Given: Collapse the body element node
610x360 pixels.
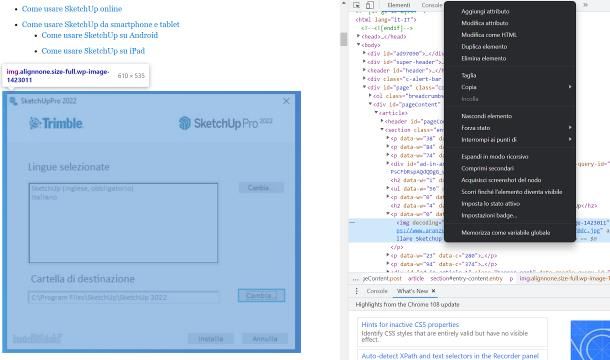Looking at the screenshot, I should [358, 45].
